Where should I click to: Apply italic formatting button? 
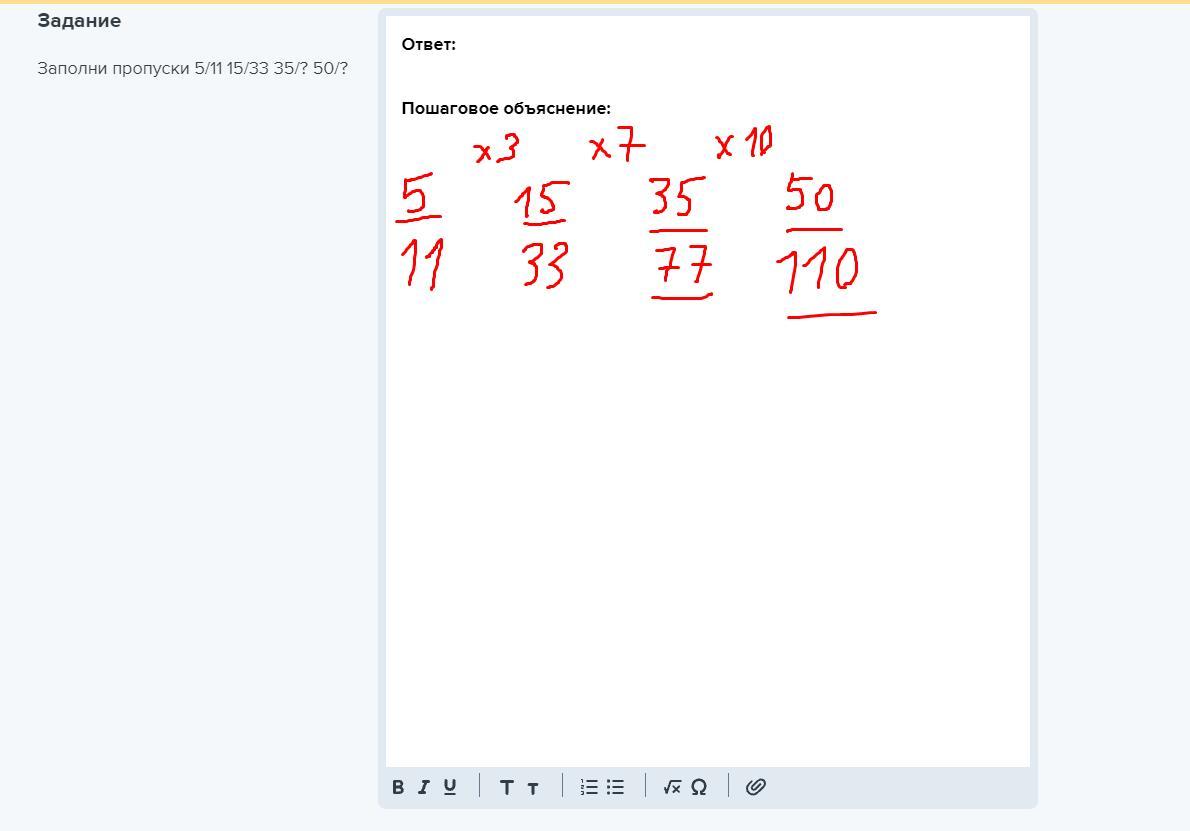423,787
